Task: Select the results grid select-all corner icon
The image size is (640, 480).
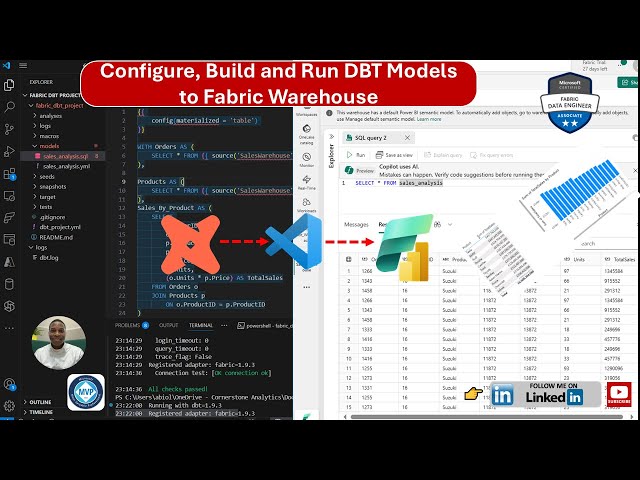Action: 349,259
